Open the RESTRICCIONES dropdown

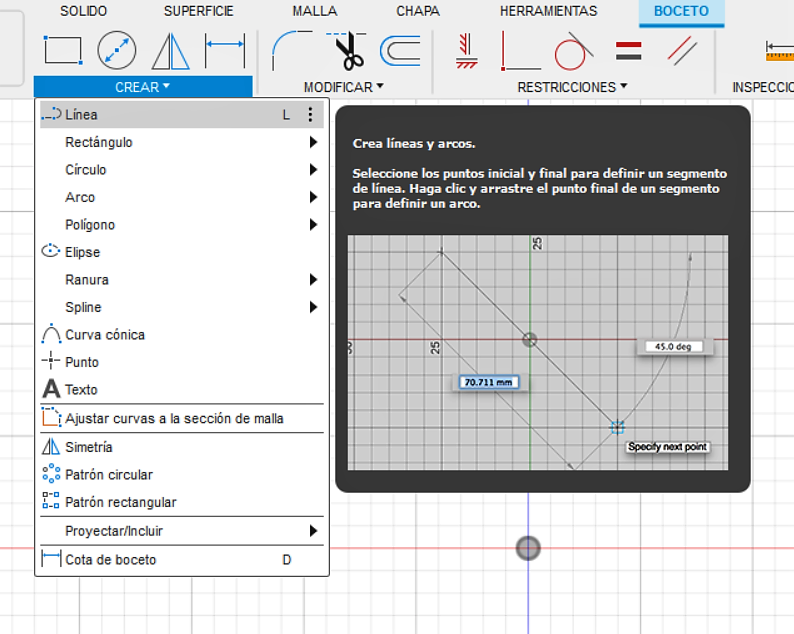572,87
